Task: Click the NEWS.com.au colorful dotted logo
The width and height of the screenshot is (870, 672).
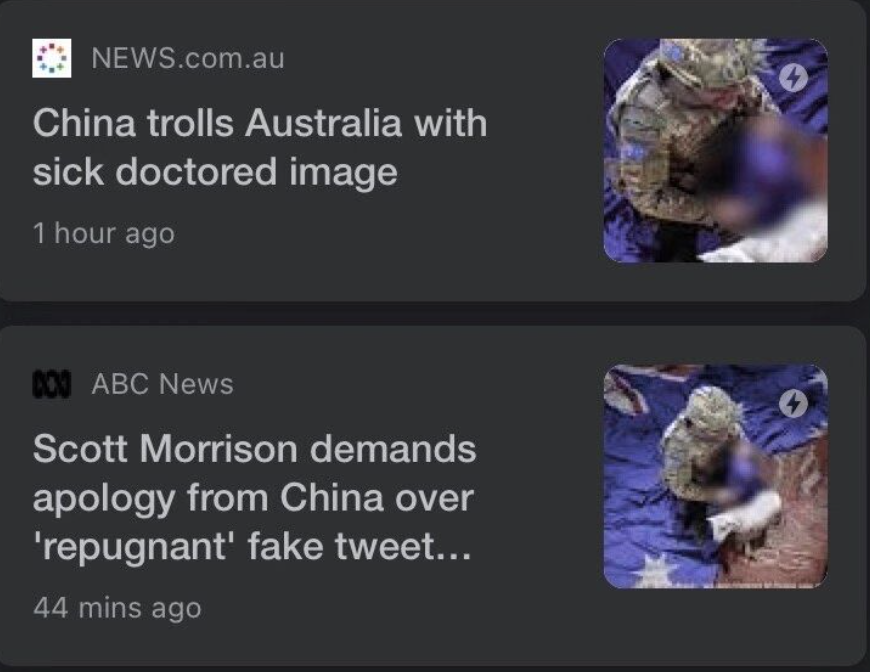Action: point(52,58)
